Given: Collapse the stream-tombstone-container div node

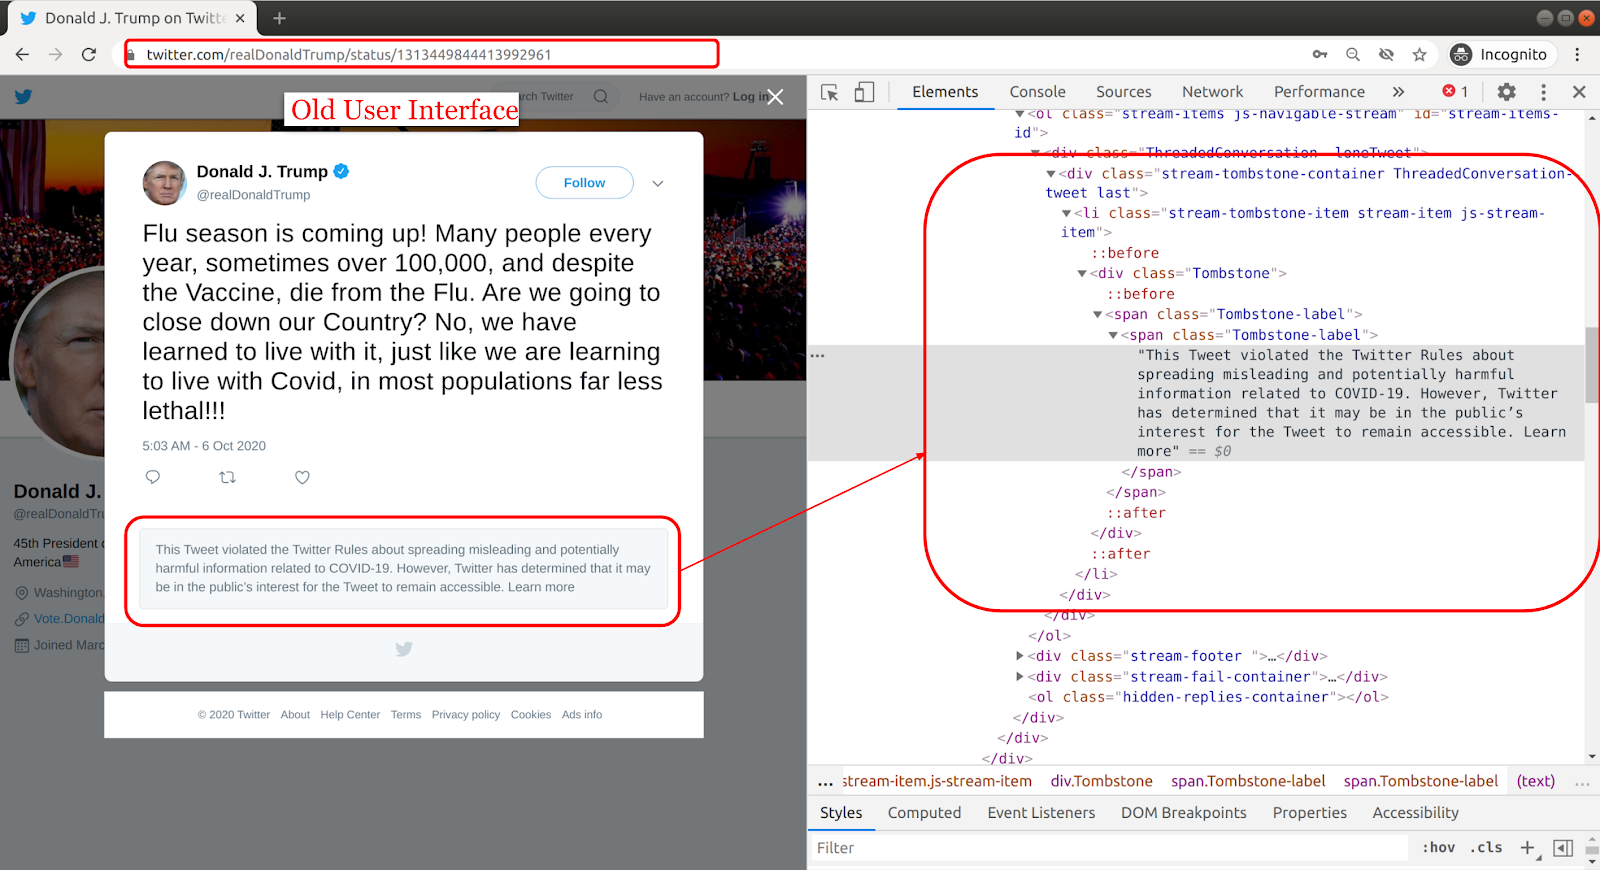Looking at the screenshot, I should click(1051, 174).
